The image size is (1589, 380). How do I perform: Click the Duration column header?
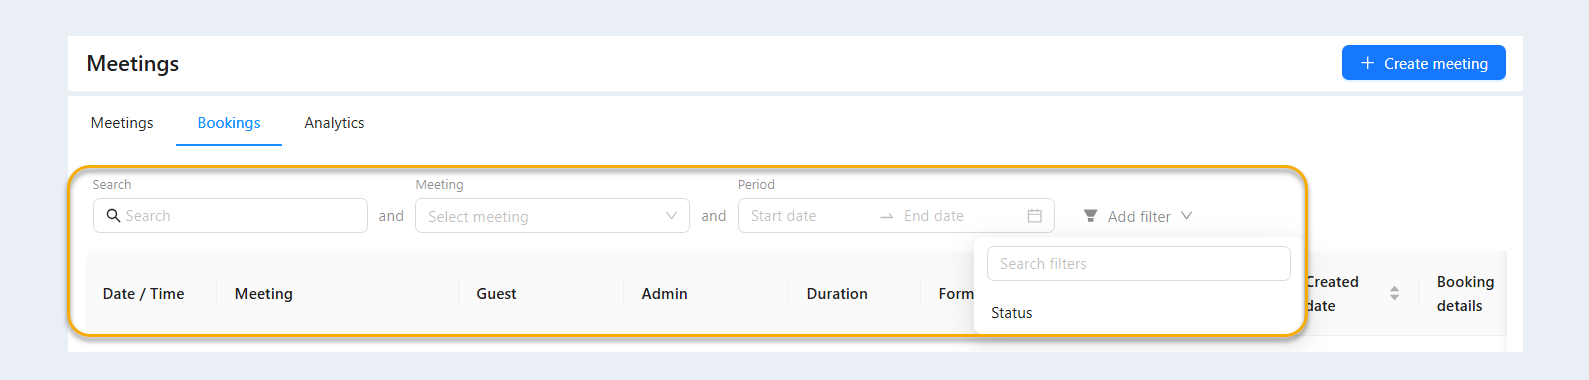pyautogui.click(x=837, y=294)
